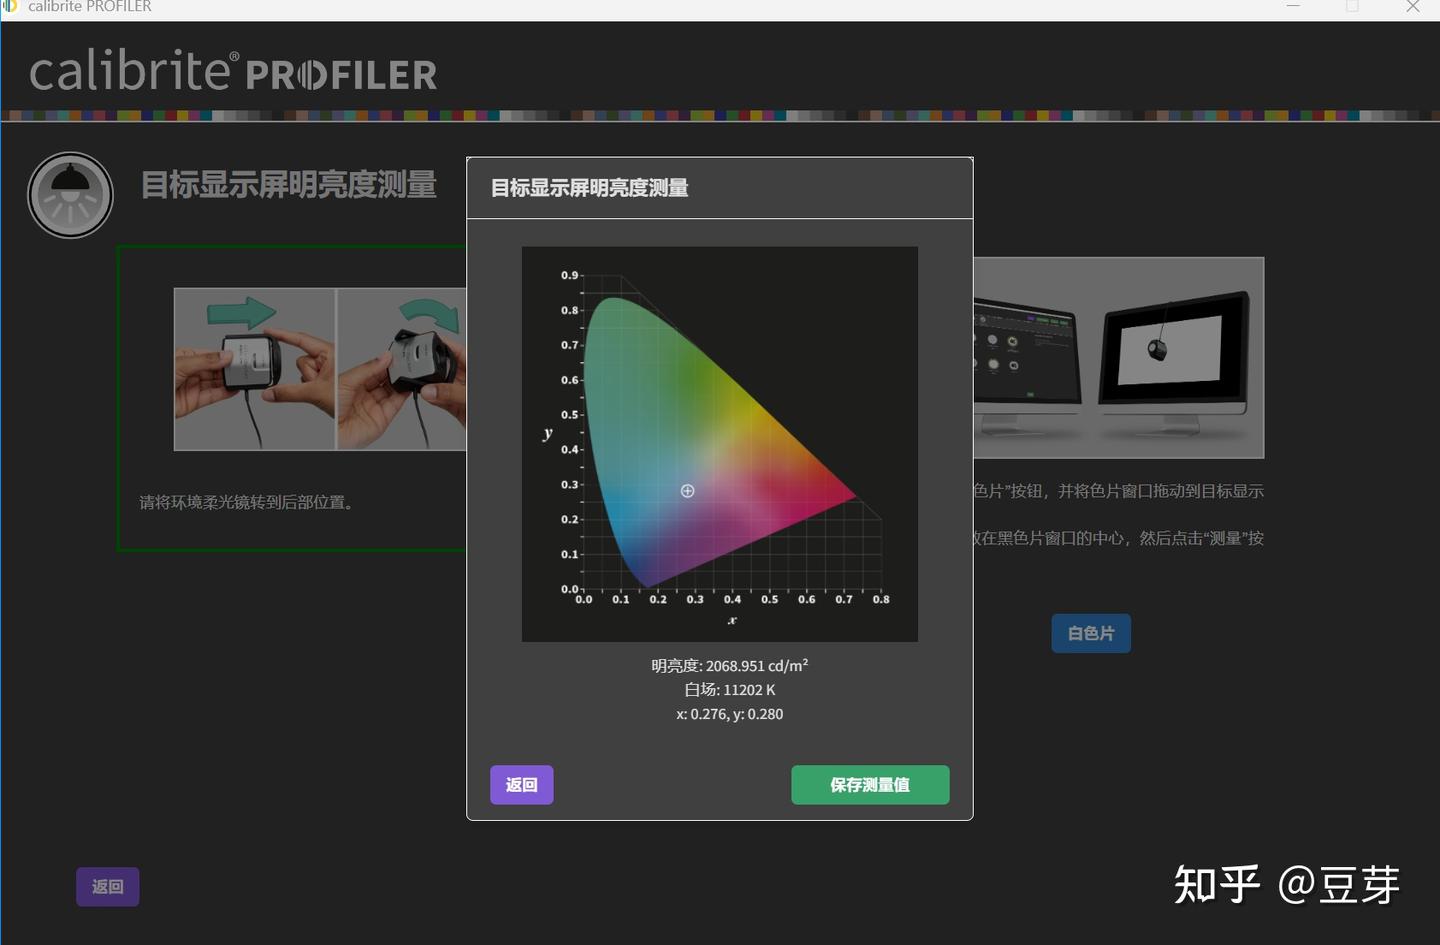Click the green 保存测量值 button
Viewport: 1440px width, 945px height.
870,785
